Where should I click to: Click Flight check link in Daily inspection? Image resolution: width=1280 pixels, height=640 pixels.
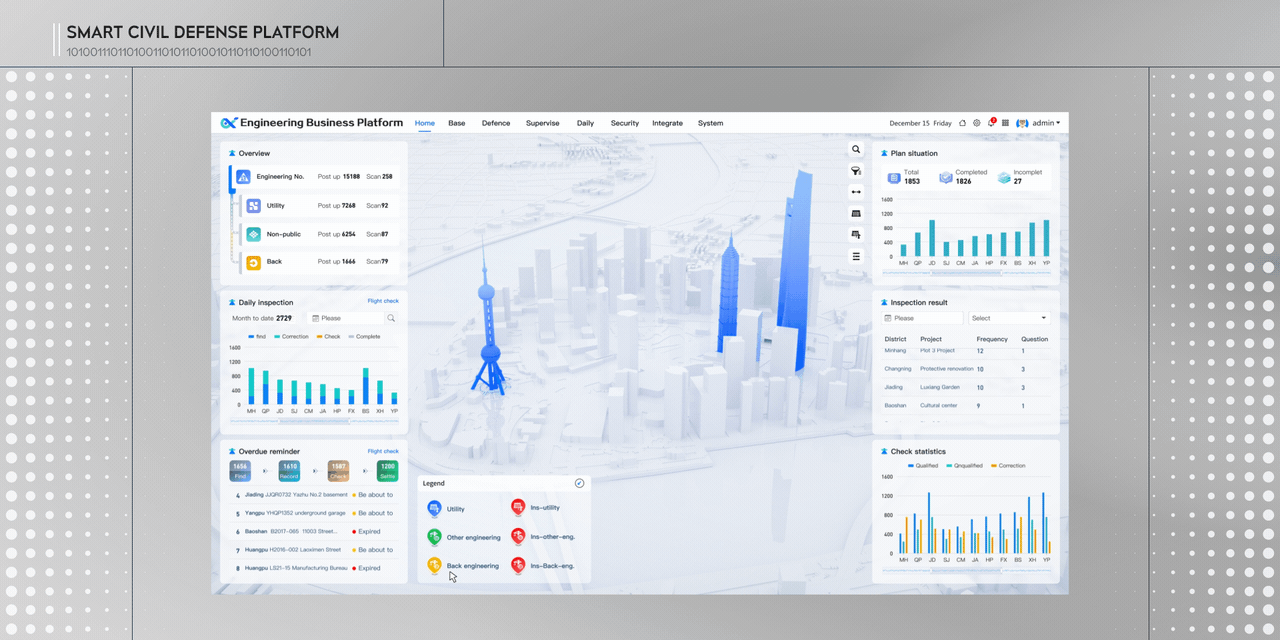click(383, 301)
